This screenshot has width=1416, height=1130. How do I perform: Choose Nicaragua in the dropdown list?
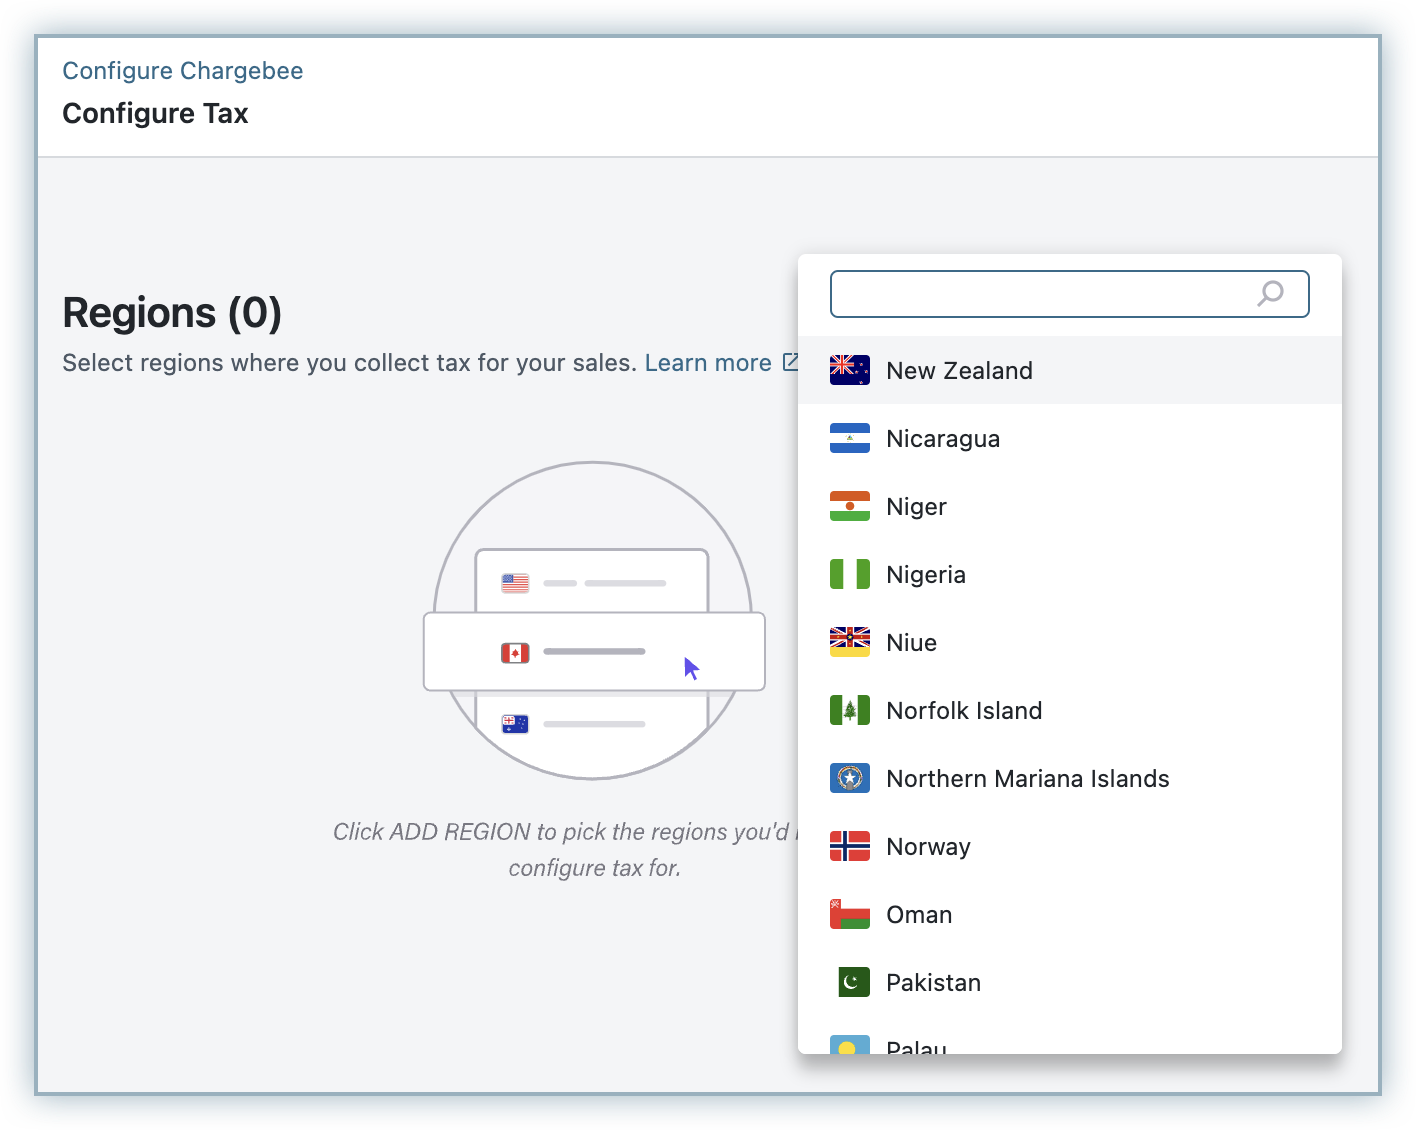[942, 439]
